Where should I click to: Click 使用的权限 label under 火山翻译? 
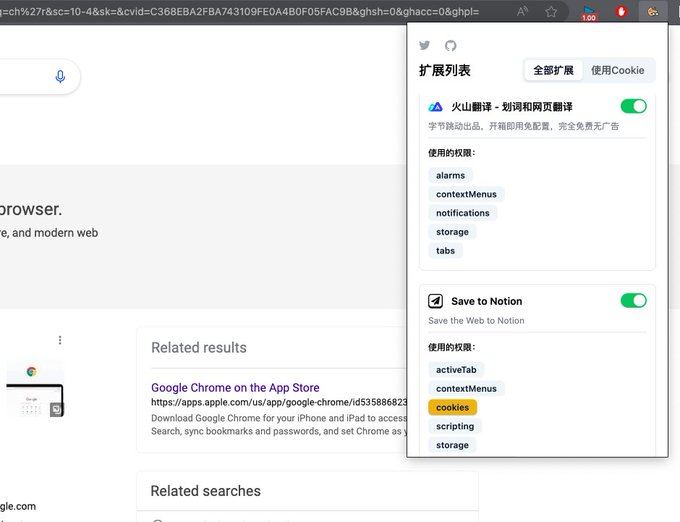point(451,153)
